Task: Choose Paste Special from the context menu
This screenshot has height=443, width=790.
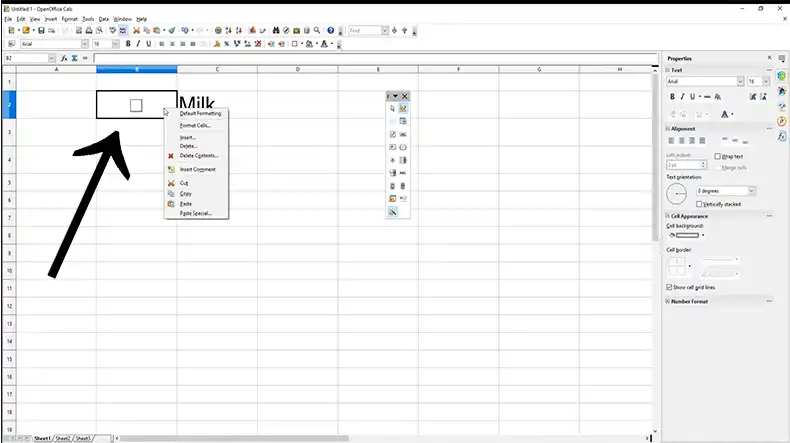Action: pos(196,213)
